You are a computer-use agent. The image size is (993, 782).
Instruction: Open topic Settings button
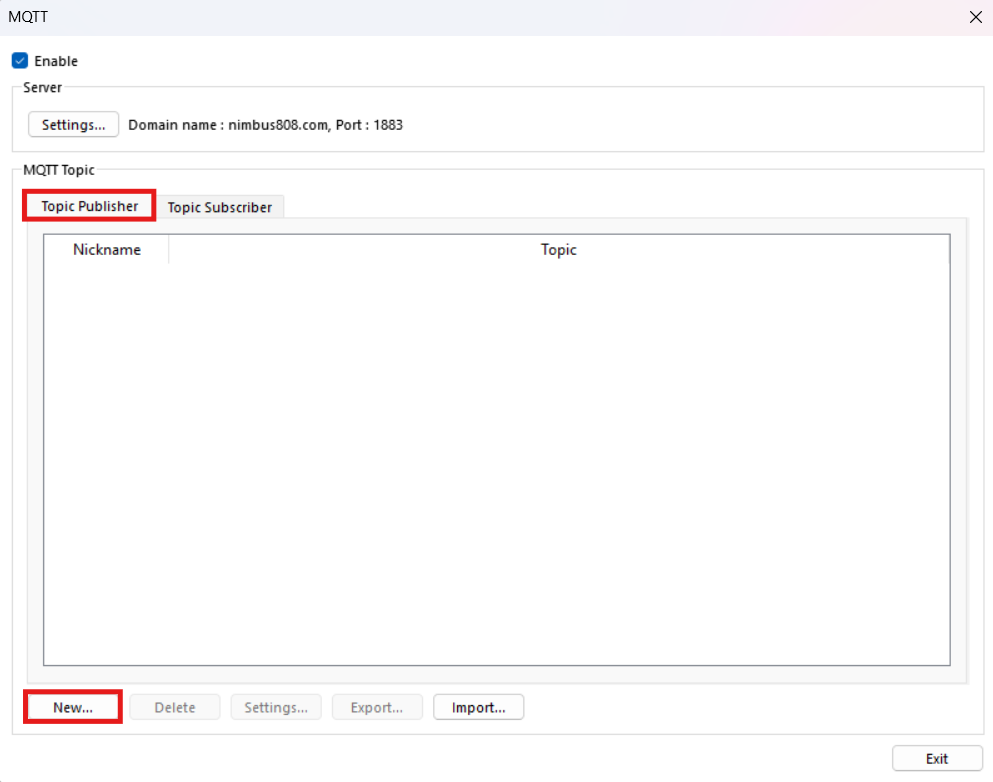coord(276,707)
